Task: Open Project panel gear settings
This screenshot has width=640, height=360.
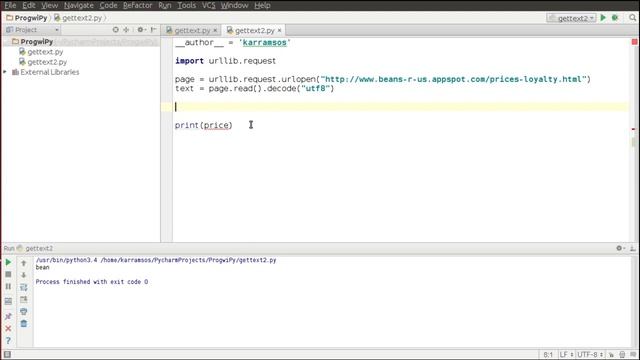Action: coord(141,30)
